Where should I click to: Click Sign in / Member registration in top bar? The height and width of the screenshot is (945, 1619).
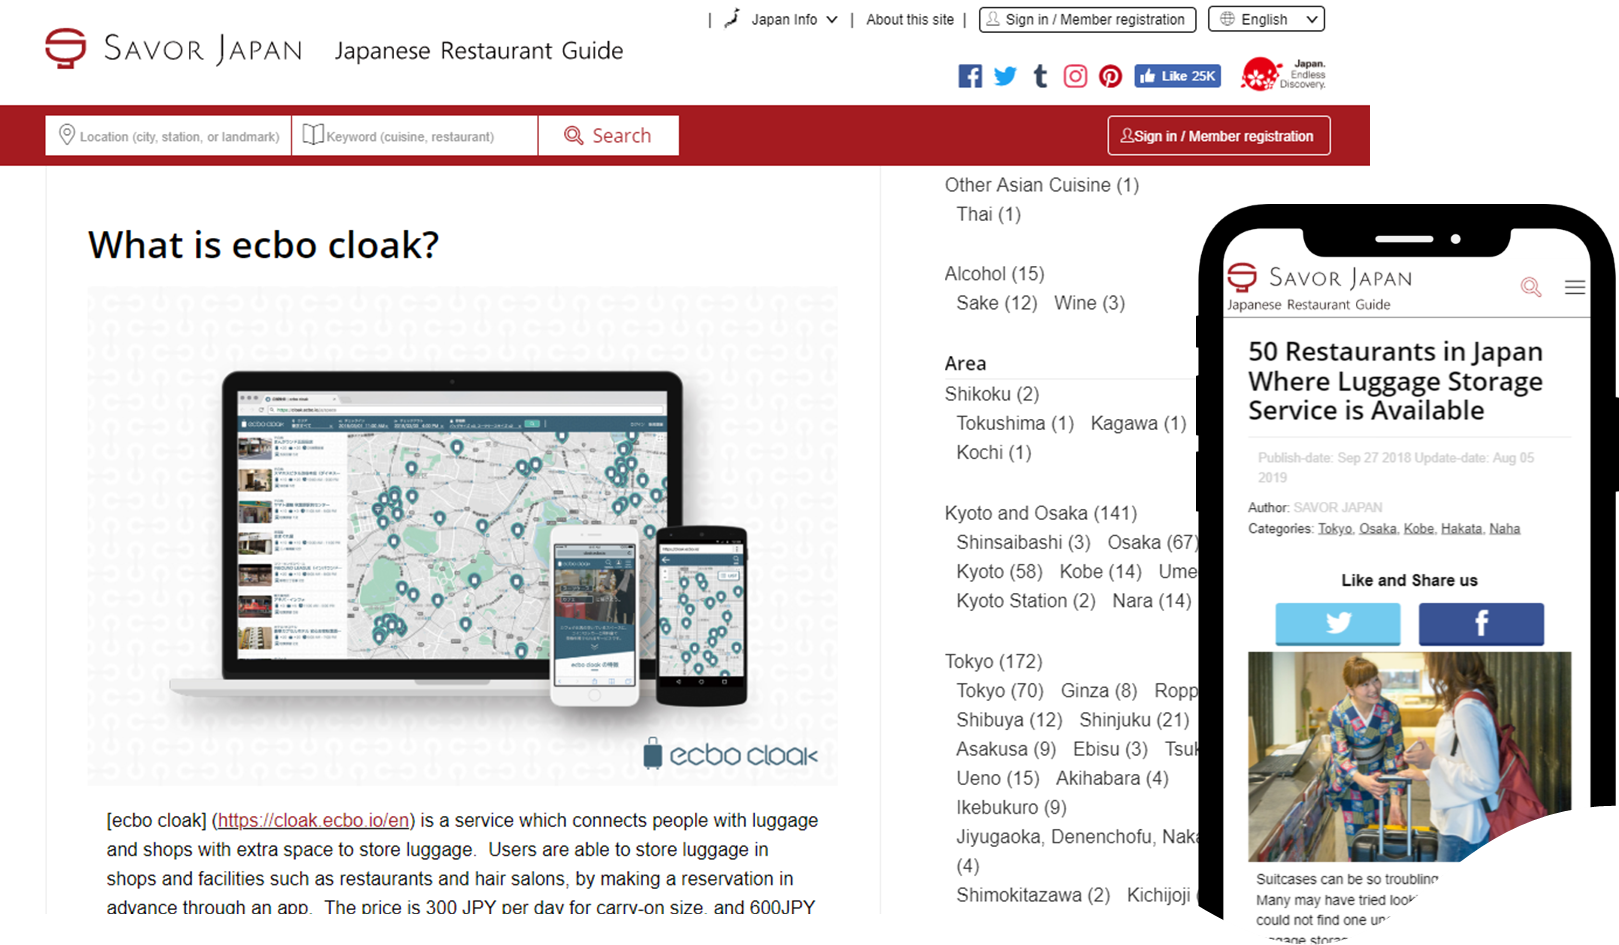pos(1087,19)
